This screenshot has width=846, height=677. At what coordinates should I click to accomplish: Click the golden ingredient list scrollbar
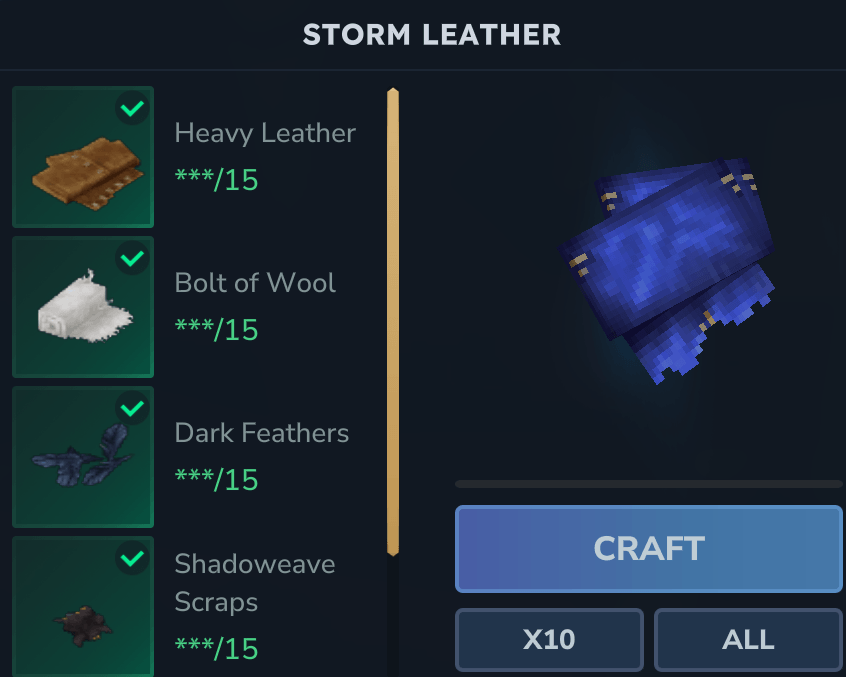point(393,322)
